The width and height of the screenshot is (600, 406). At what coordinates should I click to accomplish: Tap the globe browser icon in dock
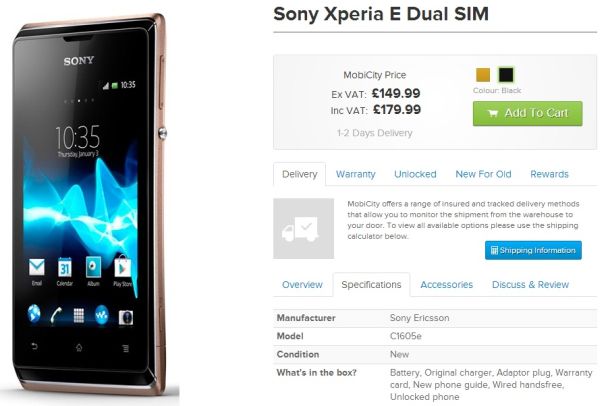pyautogui.click(x=34, y=314)
